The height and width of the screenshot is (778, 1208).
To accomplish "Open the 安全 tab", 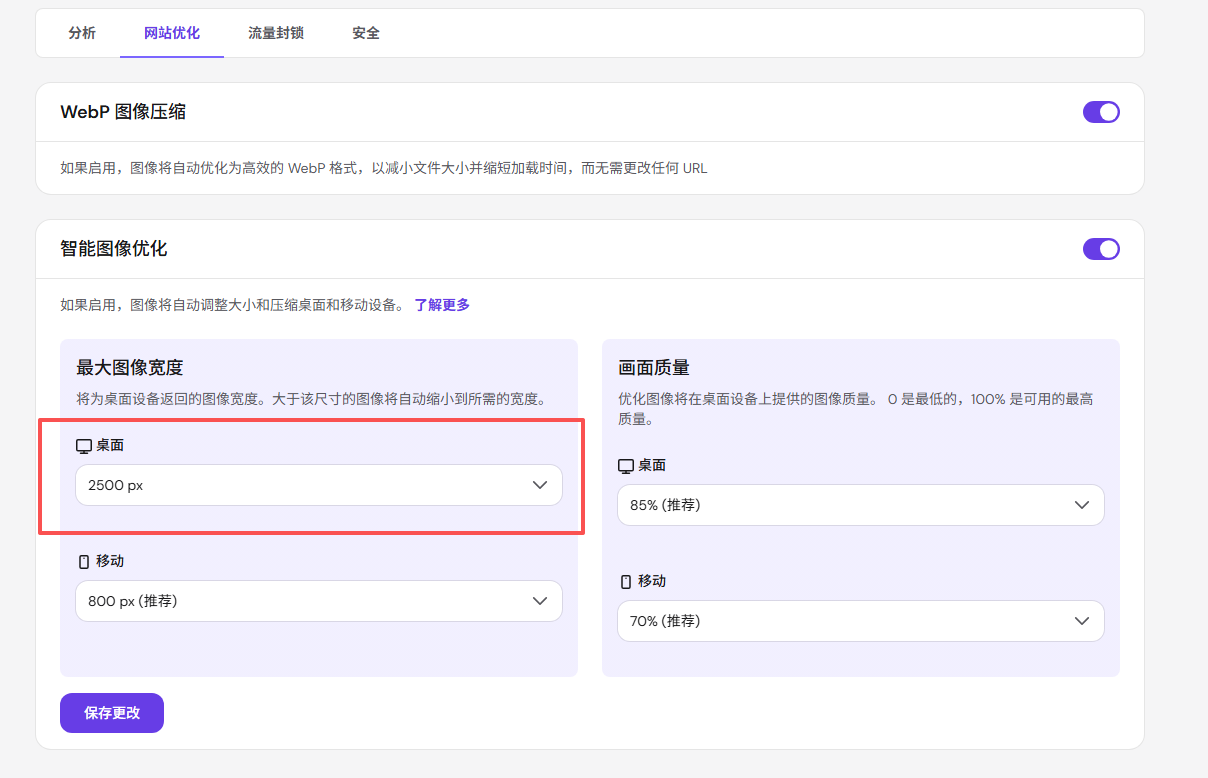I will click(x=366, y=33).
